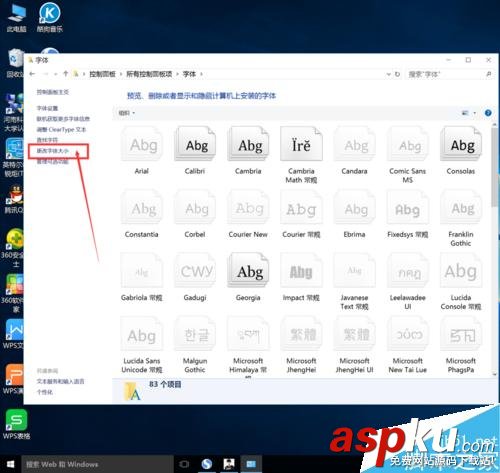Screen dimensions: 500x473
Task: Click the Corbel font icon
Action: [x=195, y=207]
